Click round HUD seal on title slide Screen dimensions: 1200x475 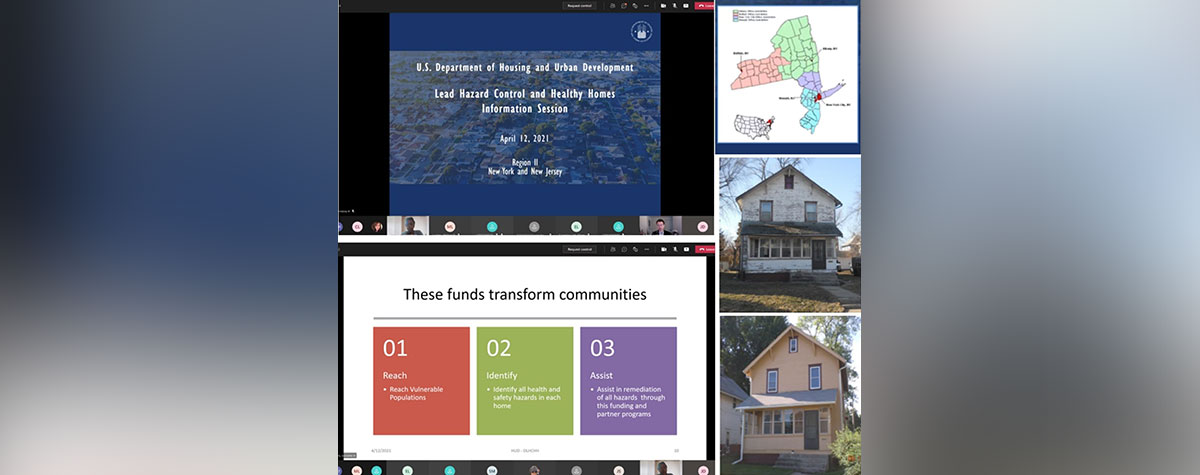point(641,31)
